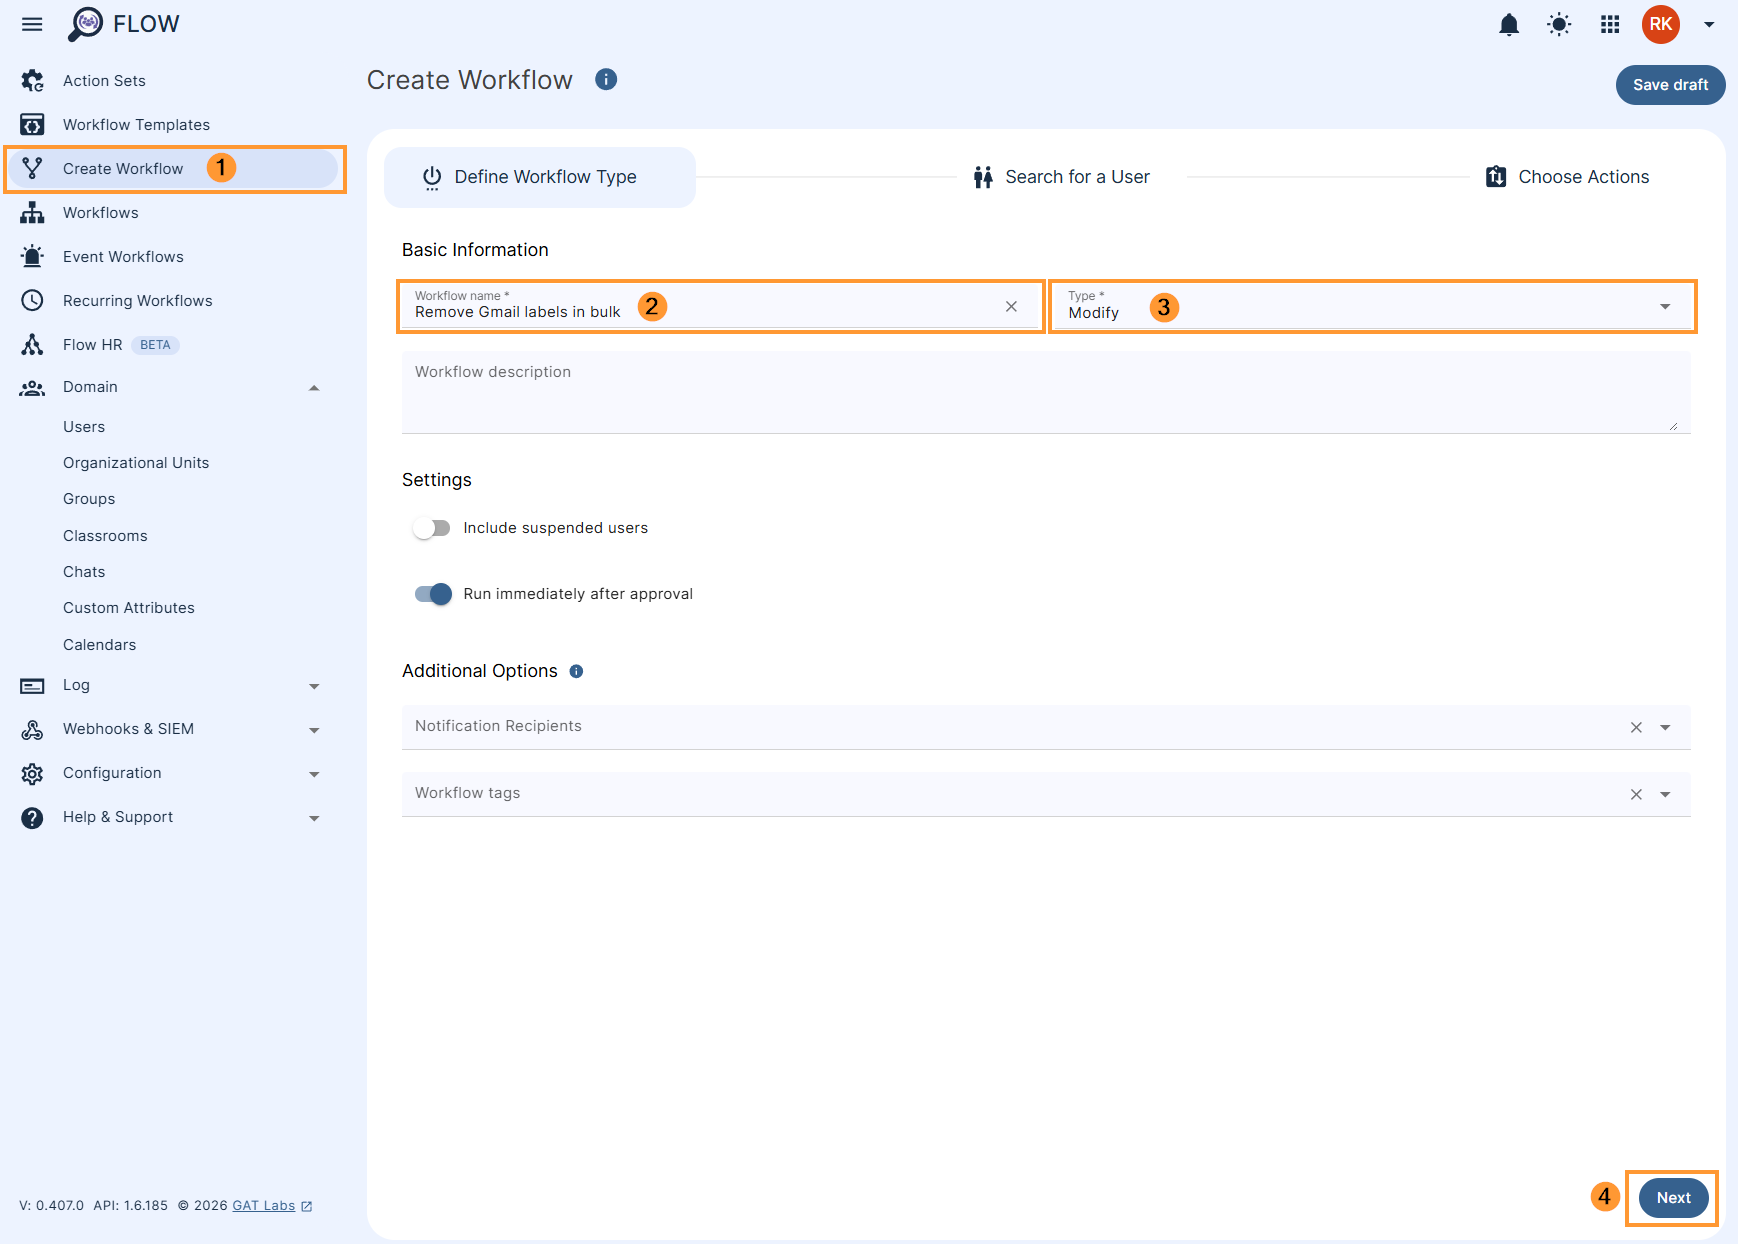This screenshot has height=1244, width=1738.
Task: Open Recurring Workflows using the clock icon
Action: [33, 300]
